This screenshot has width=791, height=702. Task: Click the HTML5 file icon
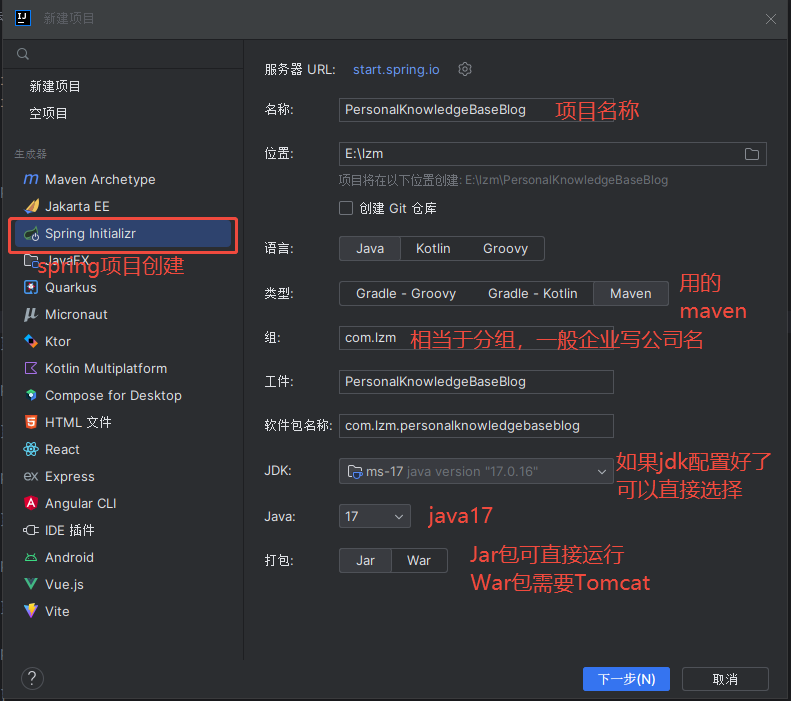click(x=31, y=422)
